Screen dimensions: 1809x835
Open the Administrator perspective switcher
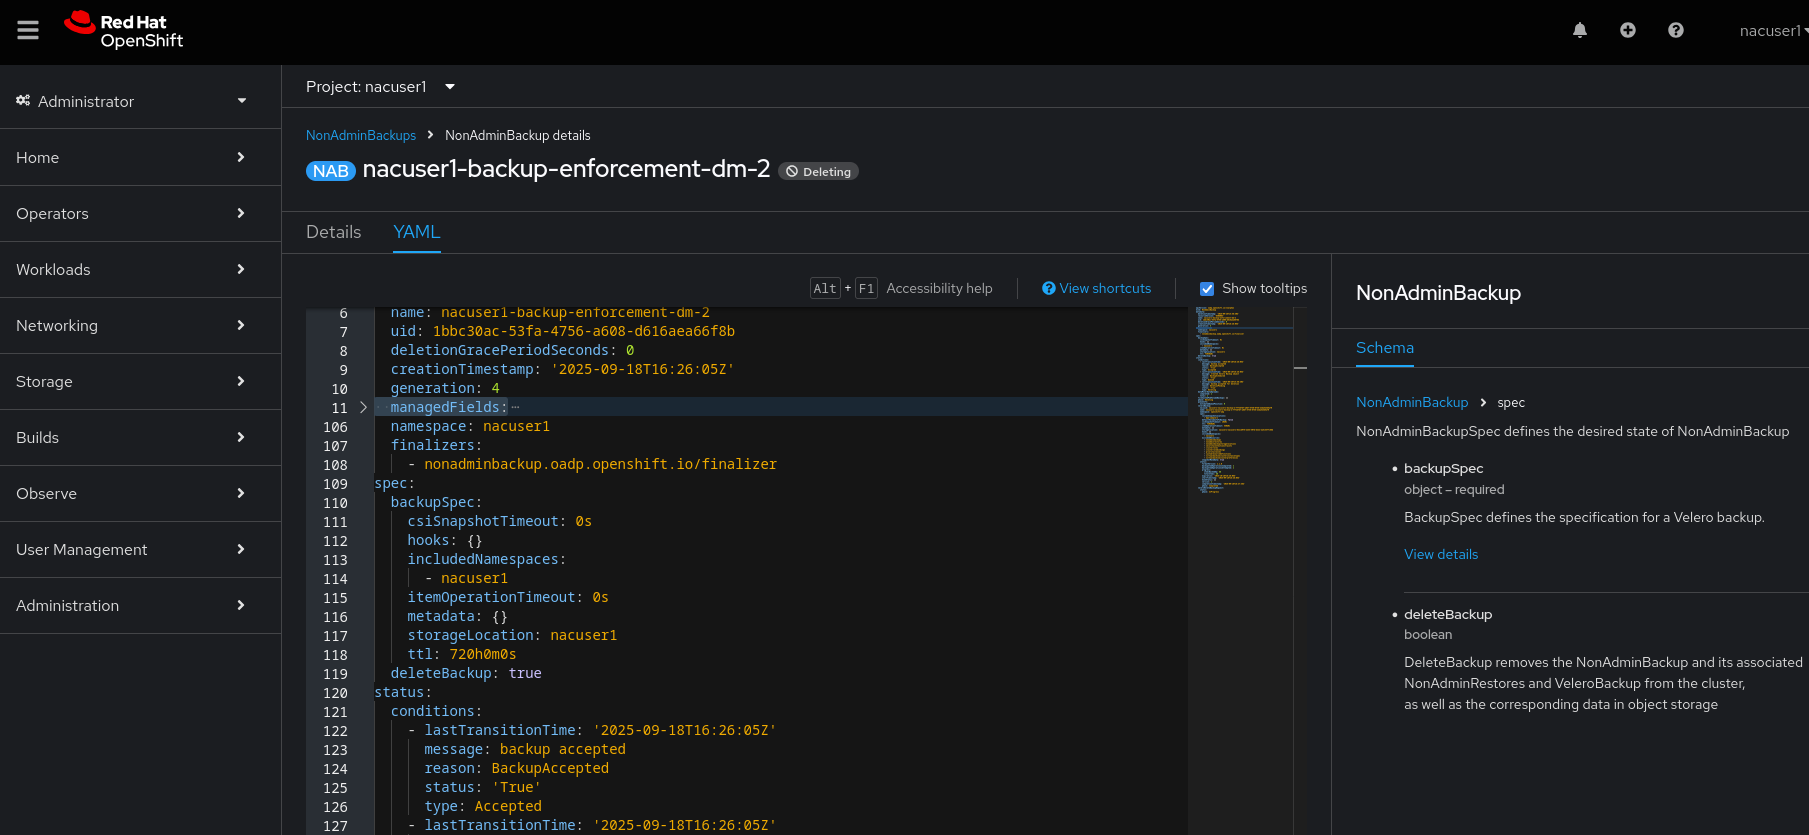coord(130,101)
